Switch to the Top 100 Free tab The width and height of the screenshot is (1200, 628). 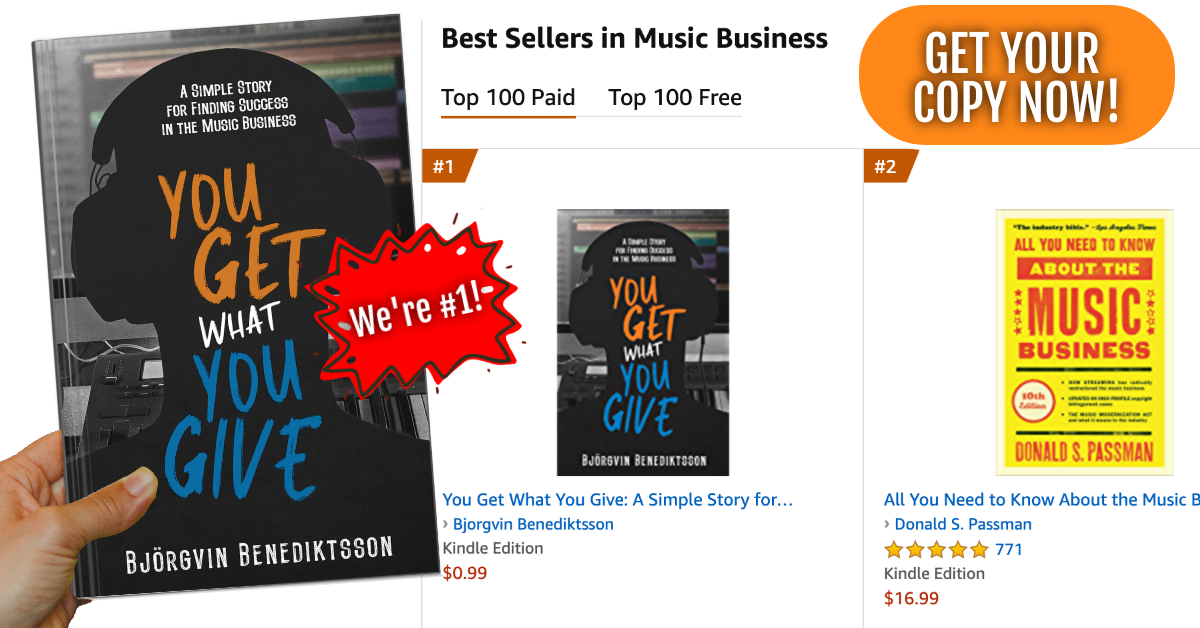[675, 98]
